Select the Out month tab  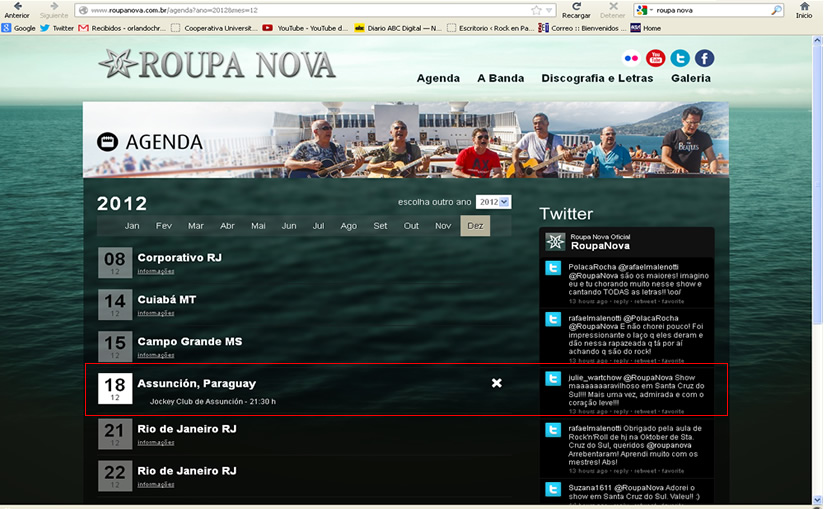click(411, 226)
